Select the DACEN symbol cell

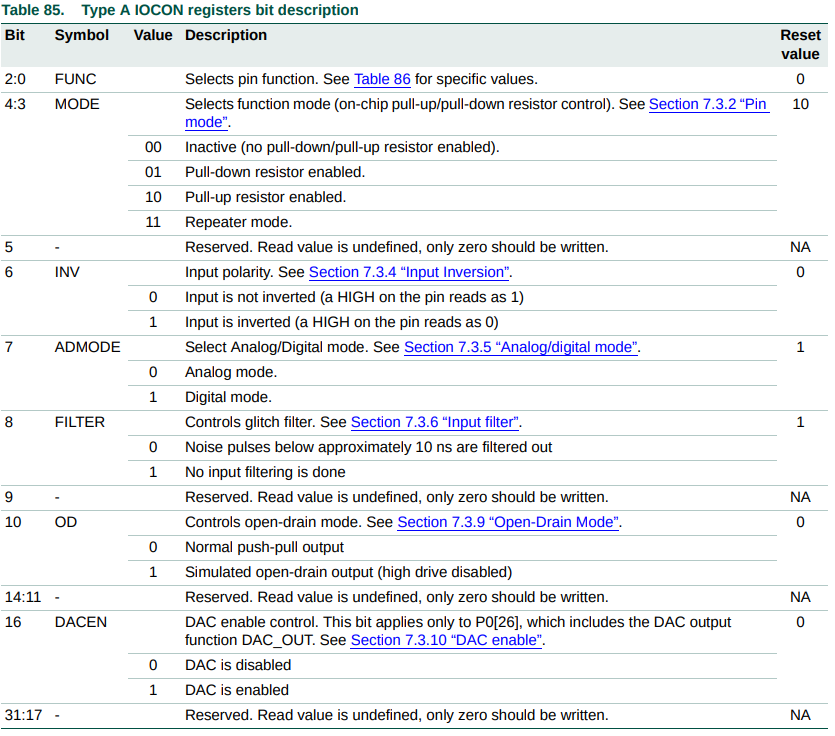point(81,623)
